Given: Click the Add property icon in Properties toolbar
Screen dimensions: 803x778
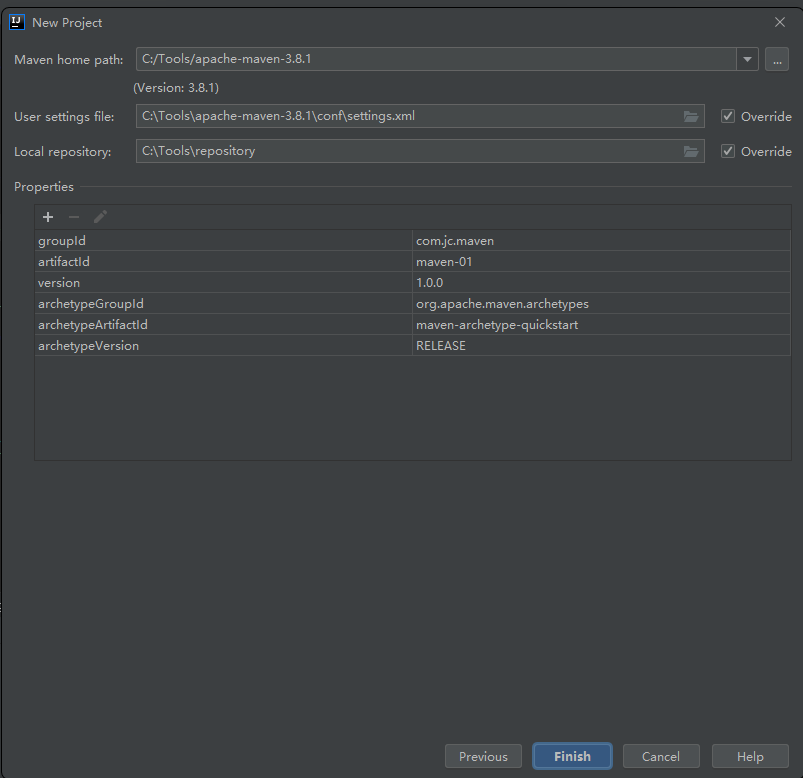Looking at the screenshot, I should tap(47, 216).
